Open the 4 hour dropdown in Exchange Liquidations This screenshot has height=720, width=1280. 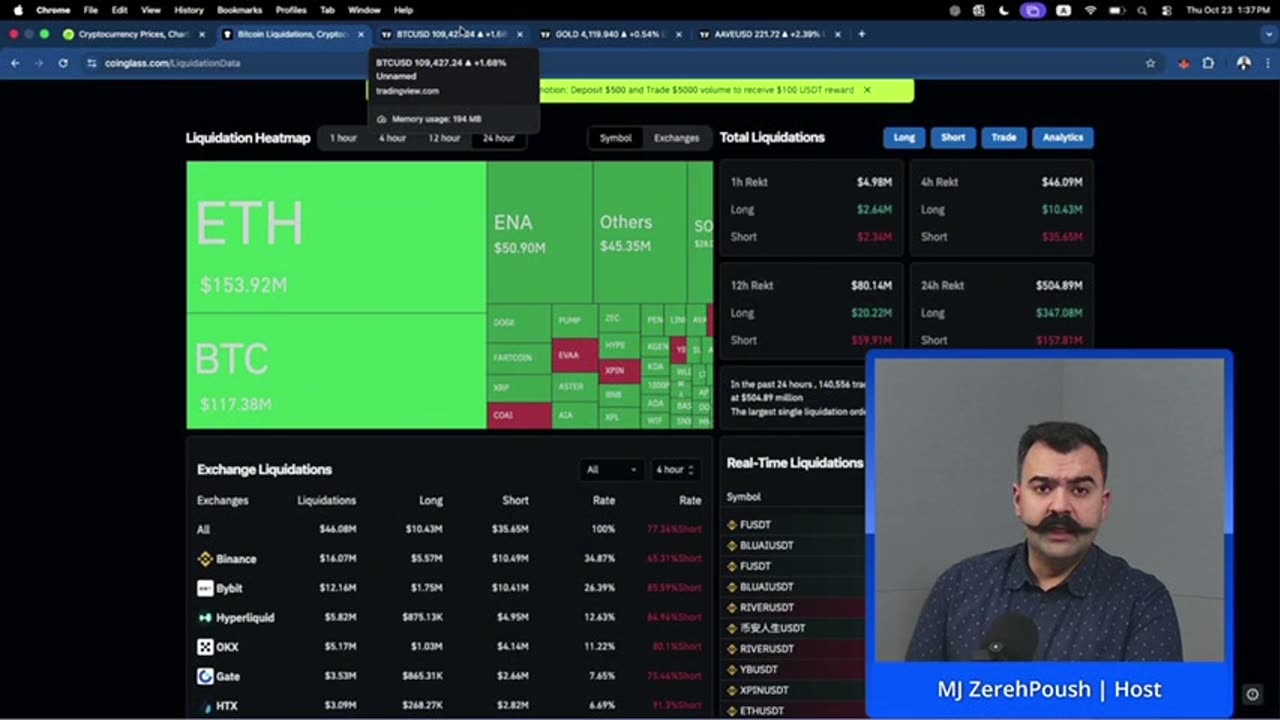click(x=675, y=470)
